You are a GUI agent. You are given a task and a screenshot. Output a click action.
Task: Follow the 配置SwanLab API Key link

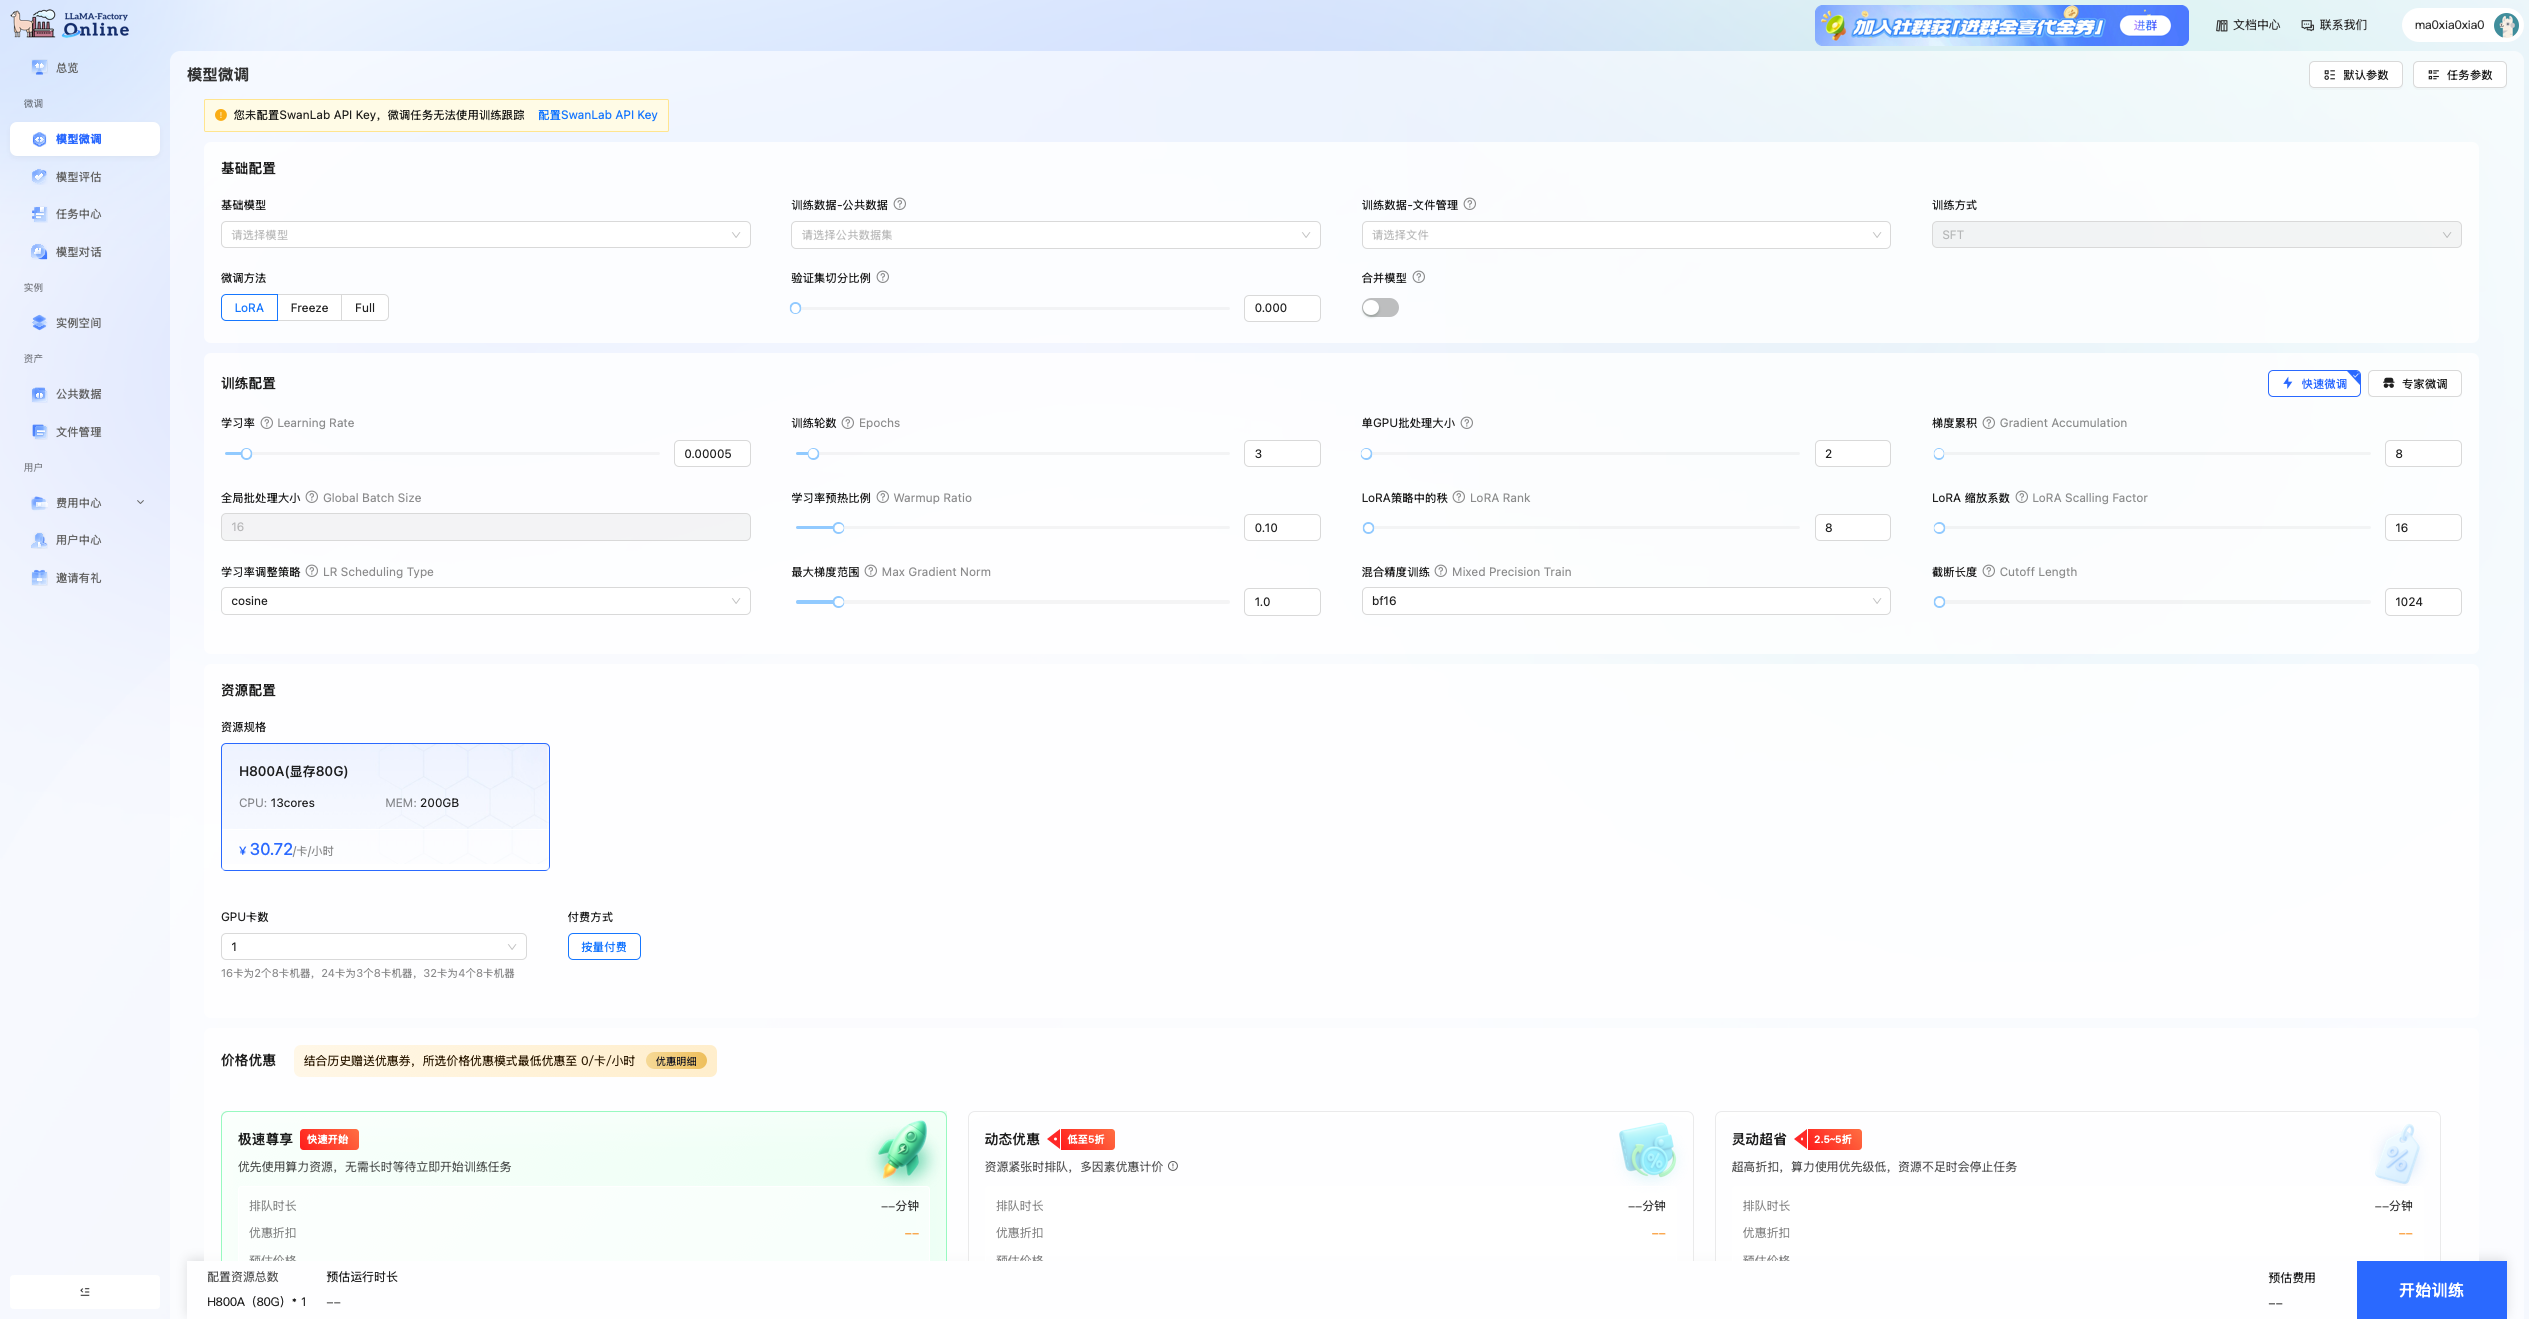pos(597,115)
